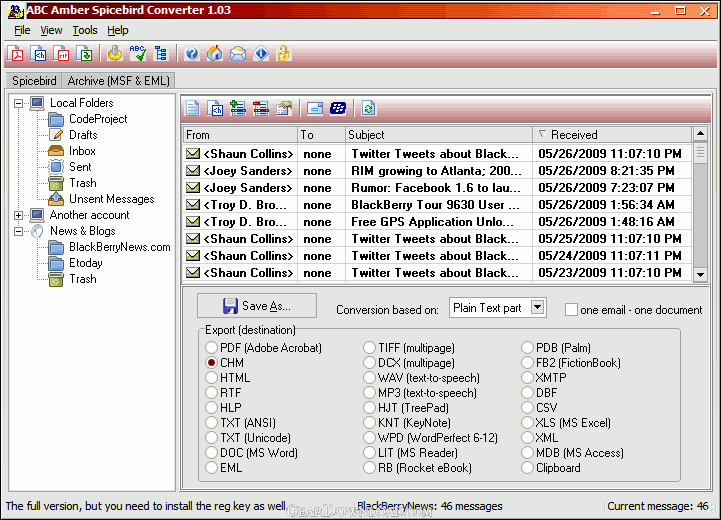
Task: Select the Free GPS Application message row
Action: coord(437,222)
